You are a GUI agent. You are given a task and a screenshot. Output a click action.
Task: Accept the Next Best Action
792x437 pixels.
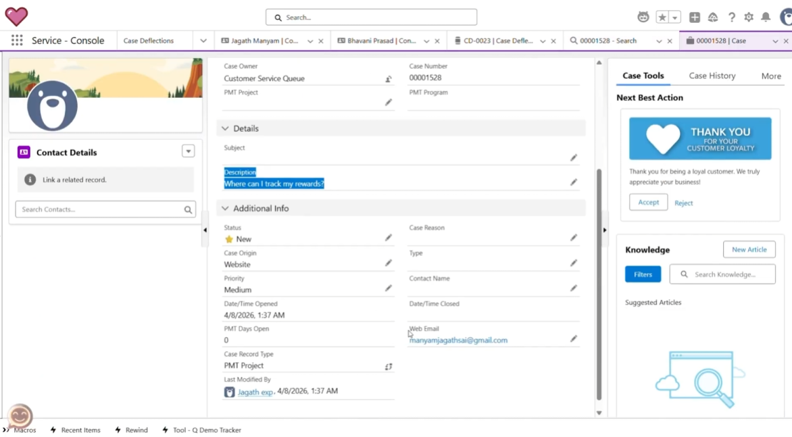648,202
